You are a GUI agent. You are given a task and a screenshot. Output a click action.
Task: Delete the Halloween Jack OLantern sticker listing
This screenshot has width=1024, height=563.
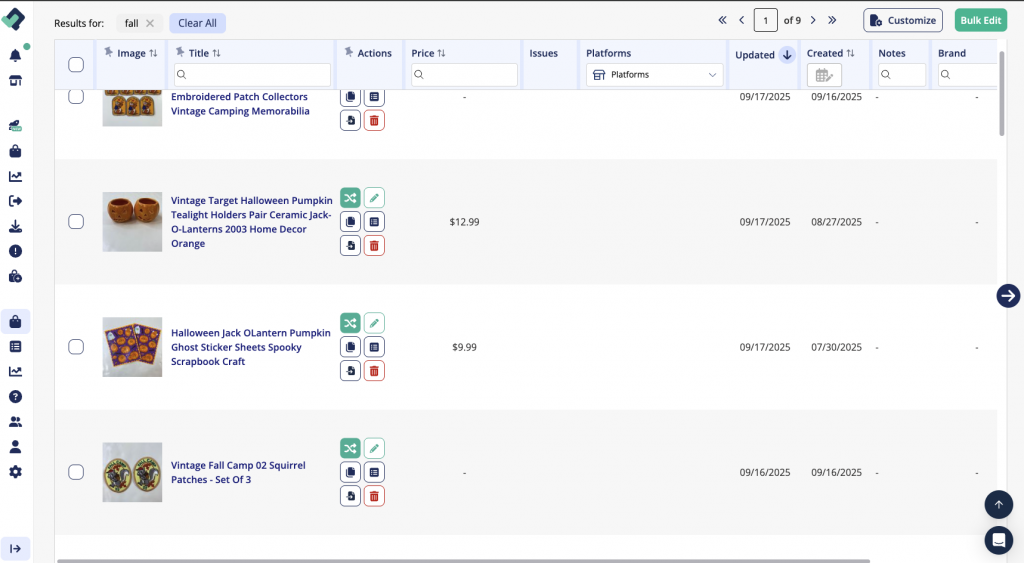click(x=374, y=371)
